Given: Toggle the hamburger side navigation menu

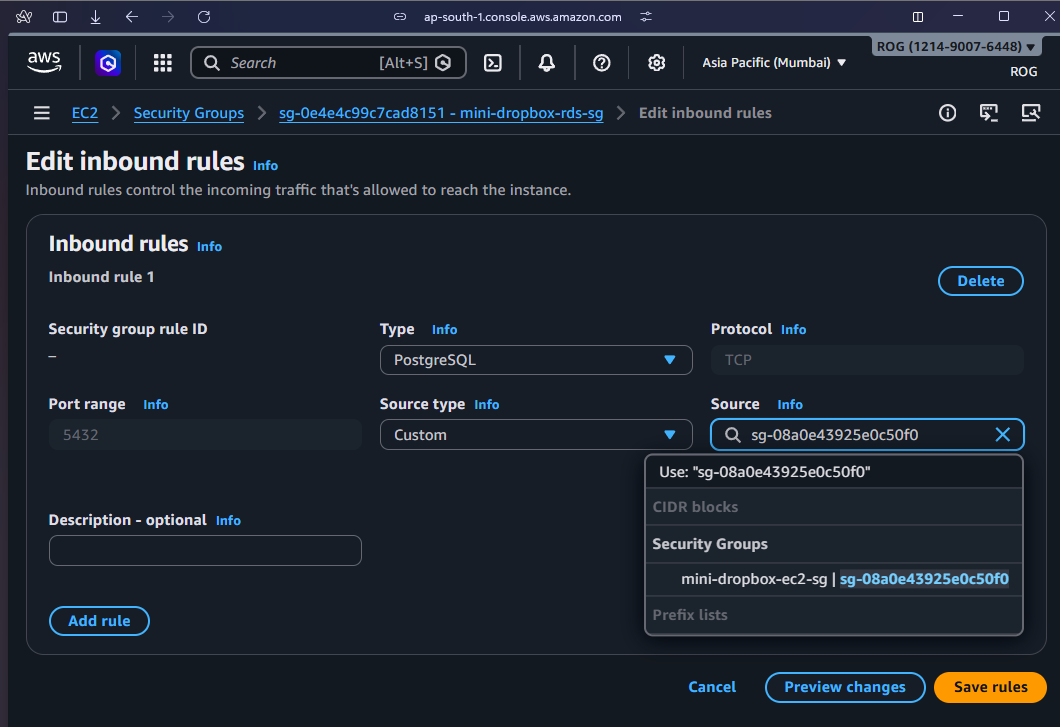Looking at the screenshot, I should 42,113.
